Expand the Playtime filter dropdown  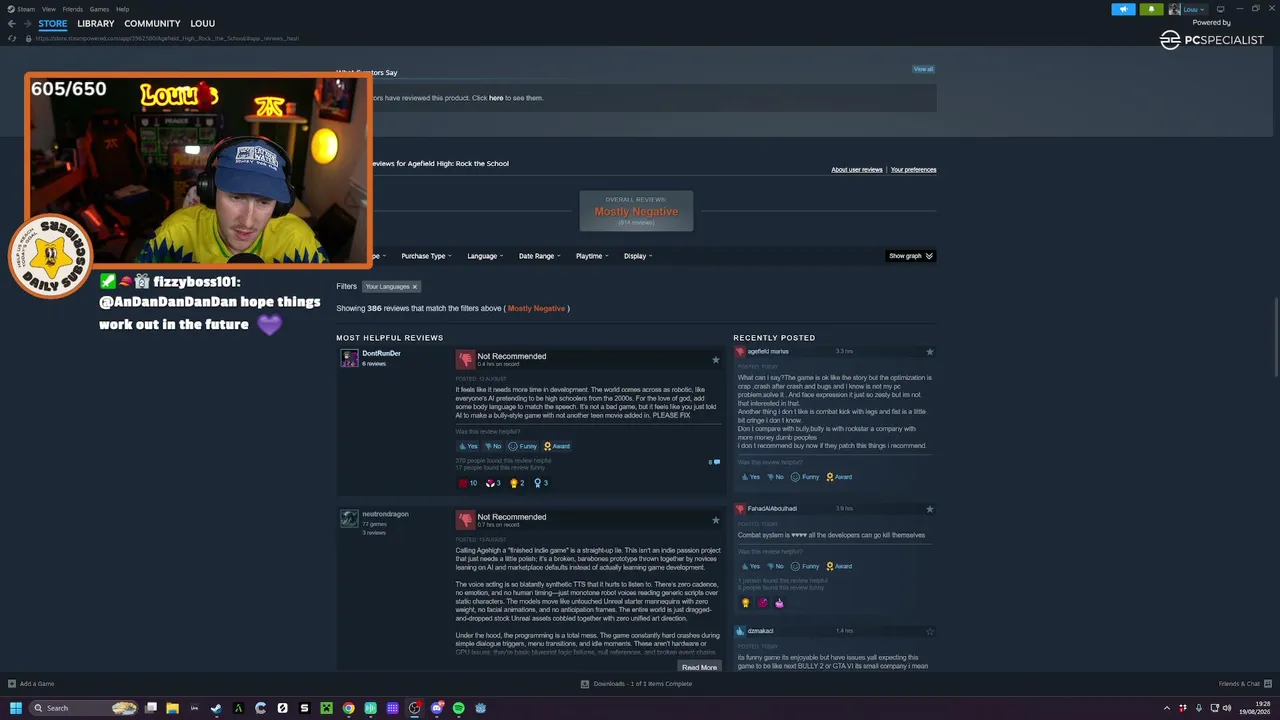pyautogui.click(x=592, y=256)
